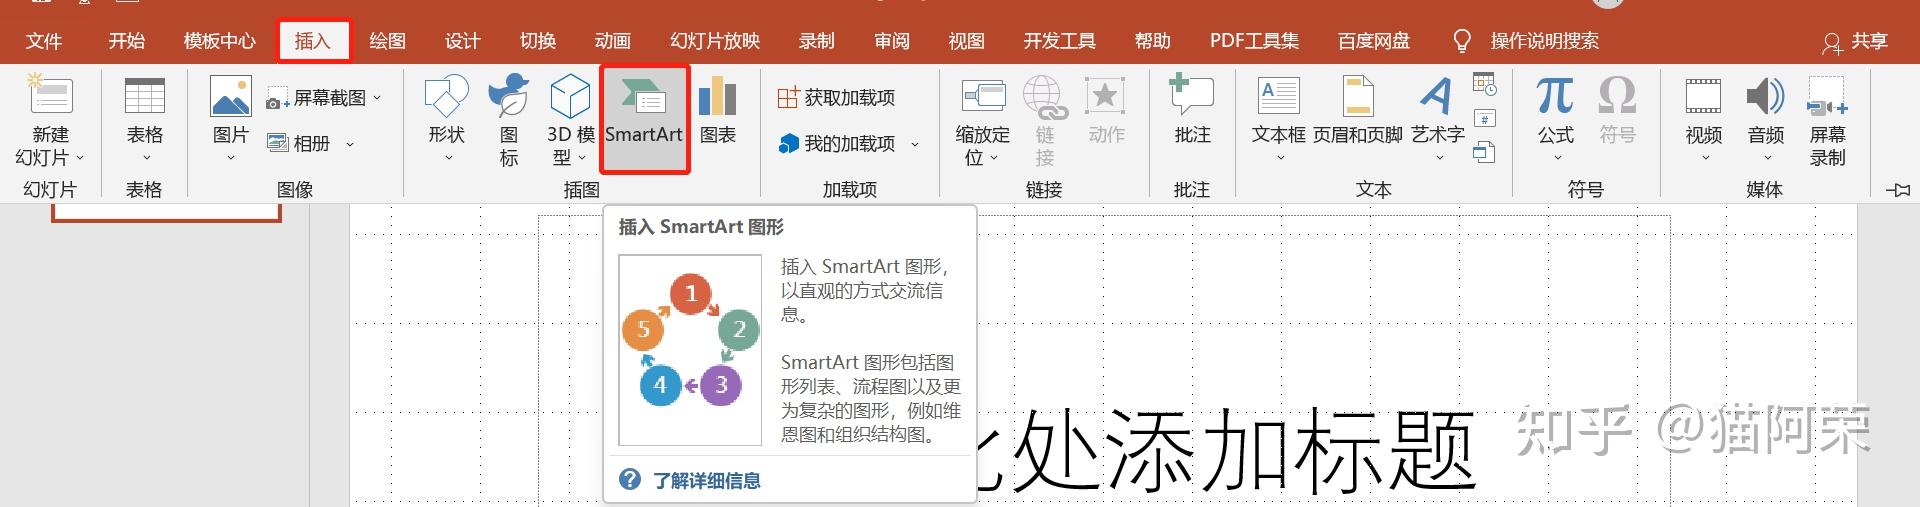This screenshot has width=1920, height=507.
Task: Click the 形状 shapes icon
Action: tap(446, 97)
